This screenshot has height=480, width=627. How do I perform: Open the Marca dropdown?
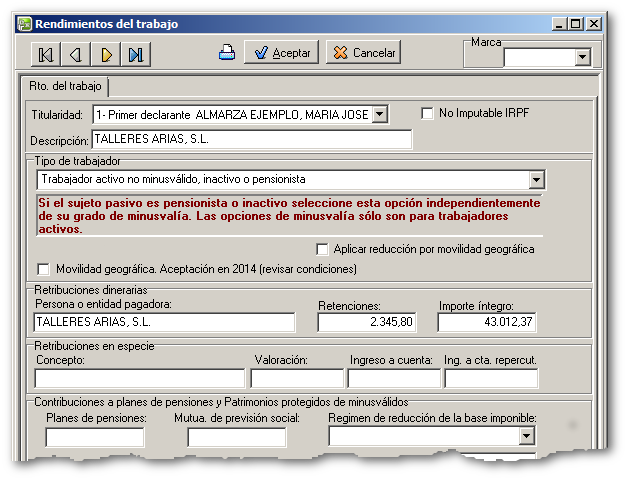582,58
